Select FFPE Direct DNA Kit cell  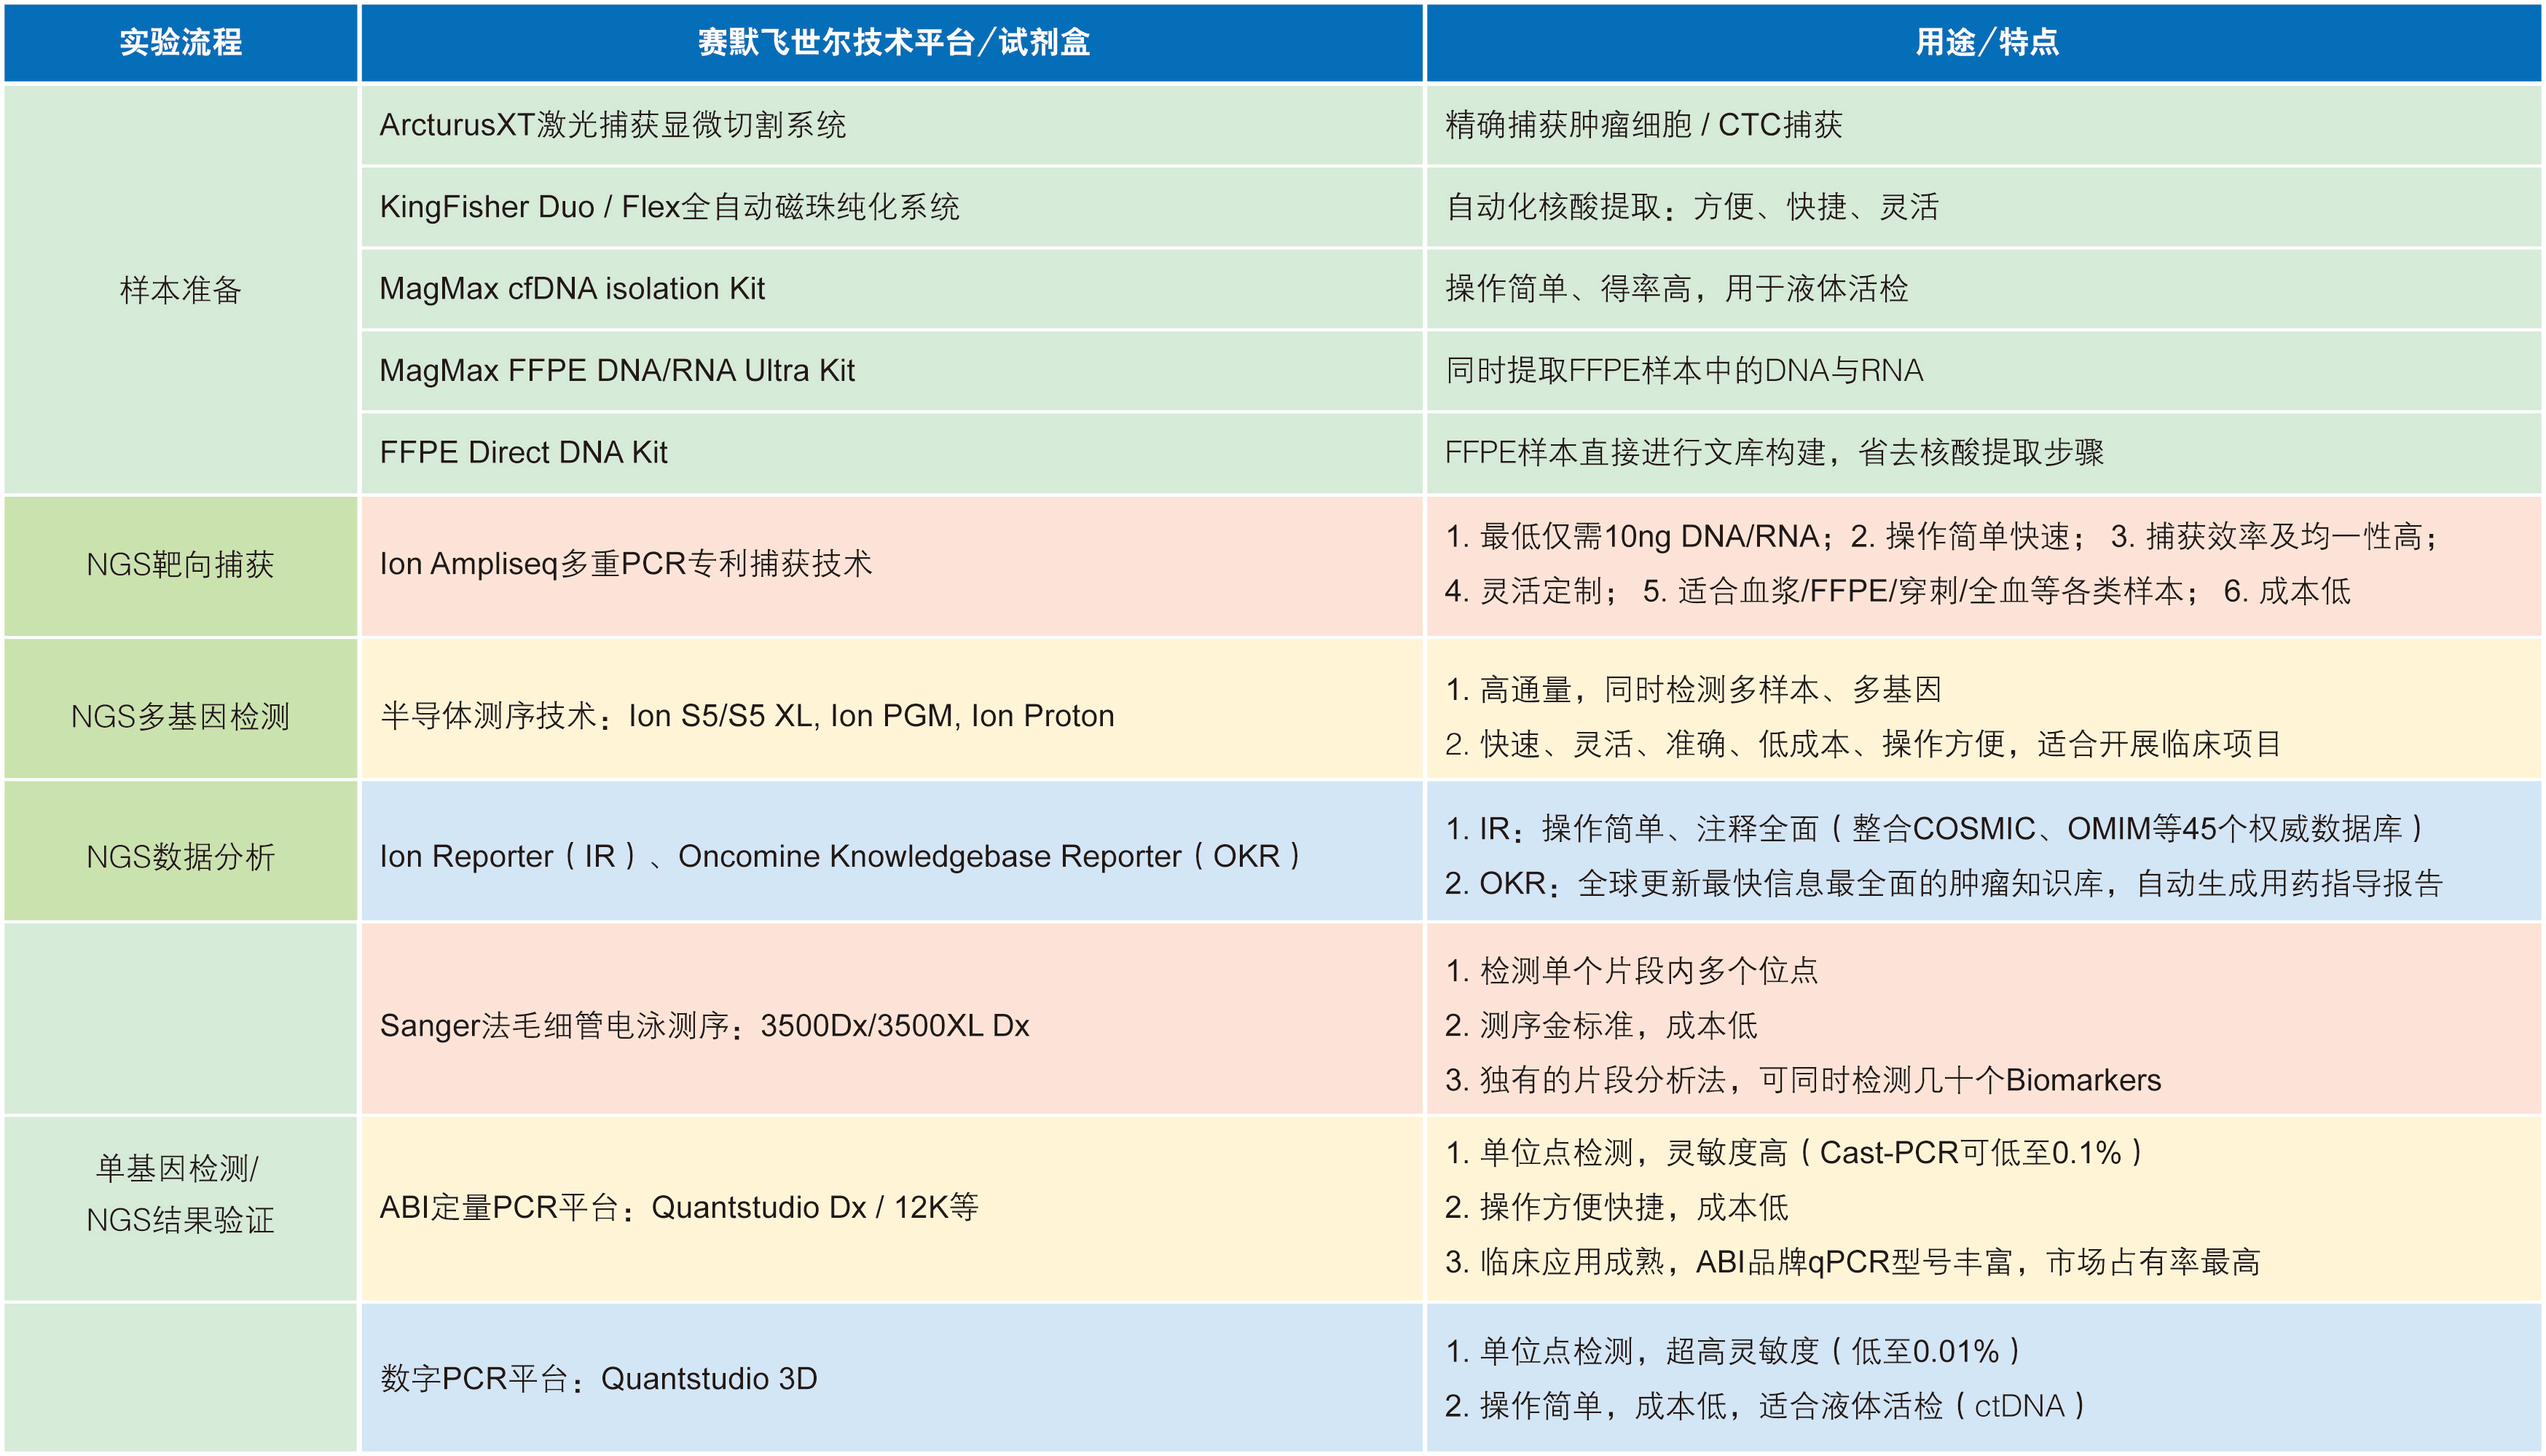[892, 453]
